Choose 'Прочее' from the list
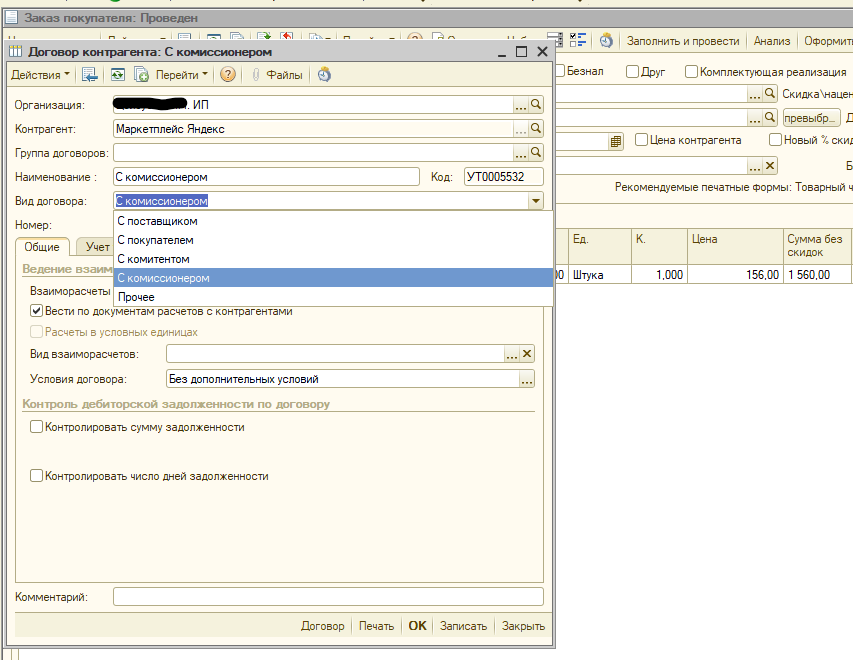The width and height of the screenshot is (853, 660). (x=333, y=297)
